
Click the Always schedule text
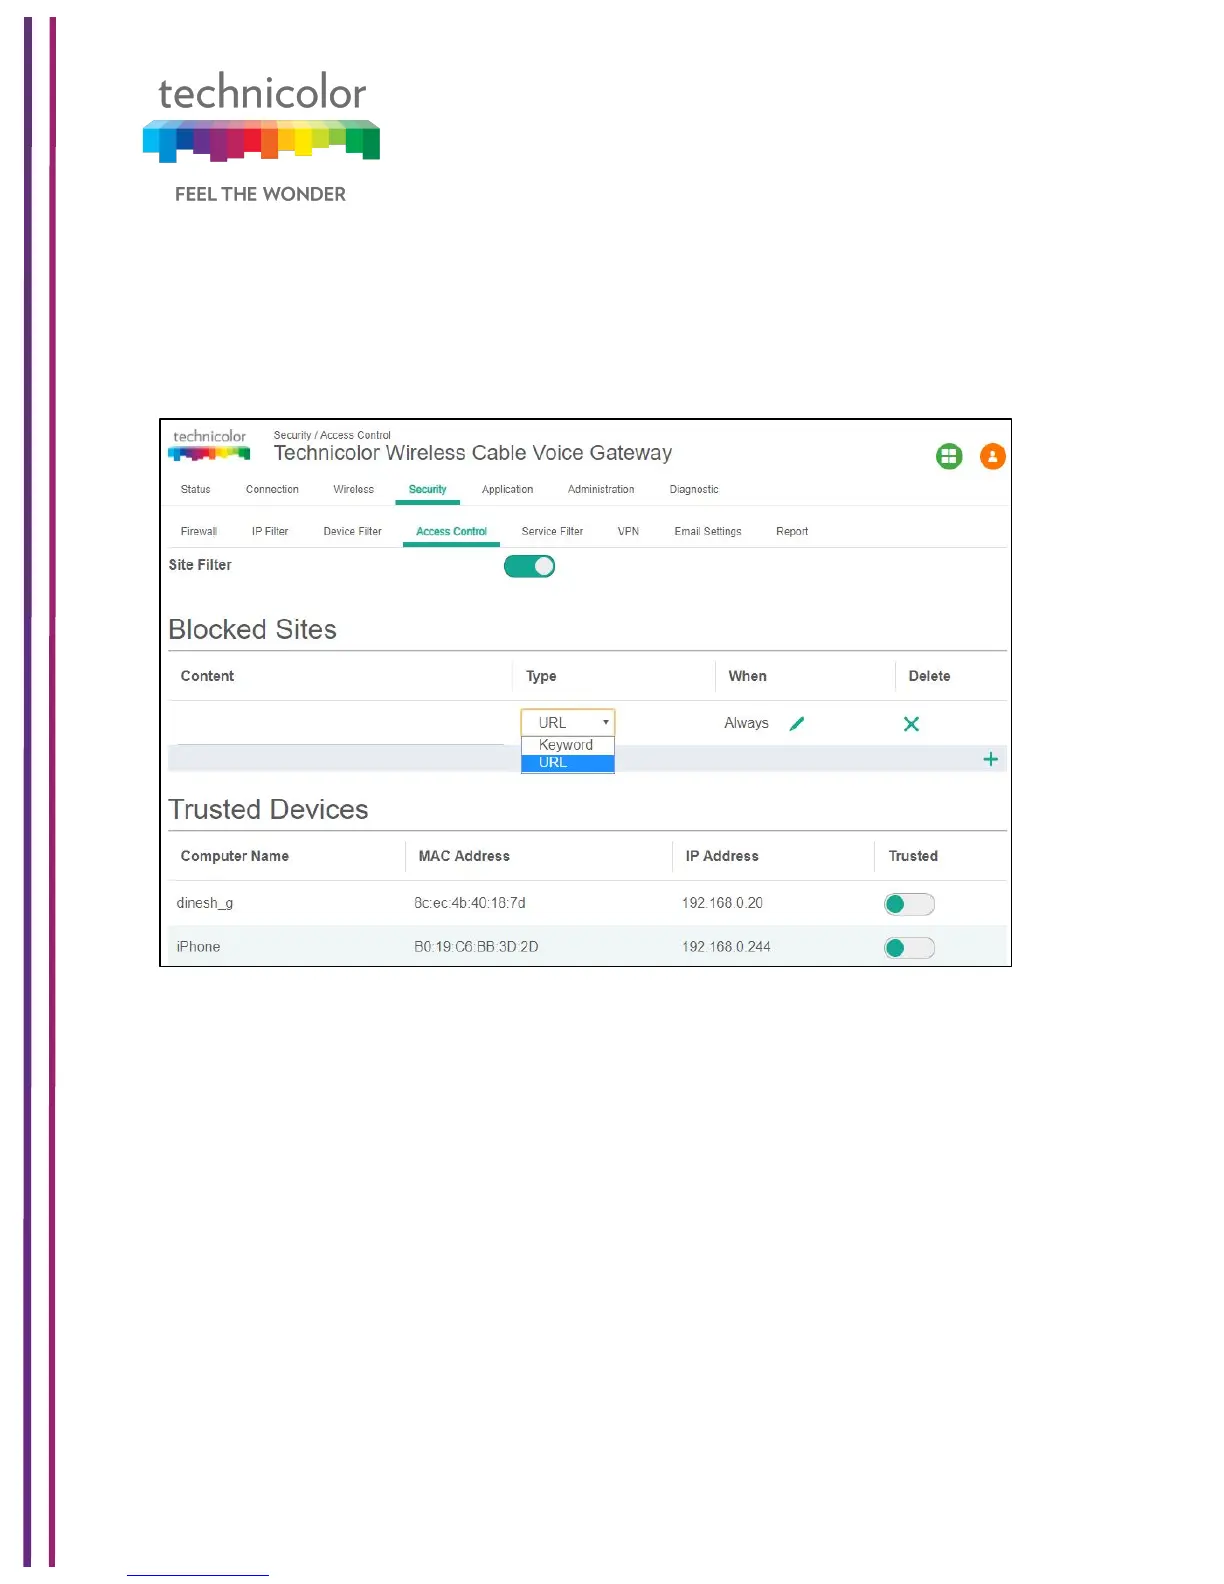pyautogui.click(x=746, y=723)
